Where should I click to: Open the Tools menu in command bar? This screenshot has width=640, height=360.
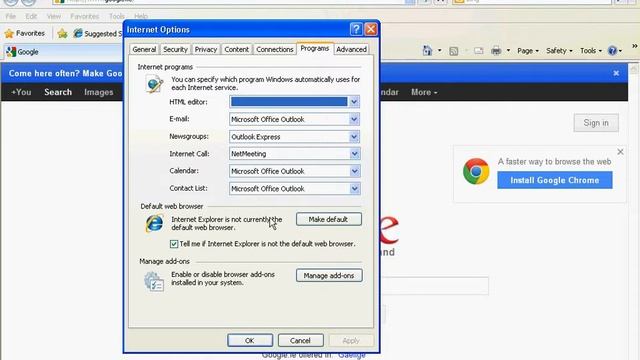pos(591,51)
